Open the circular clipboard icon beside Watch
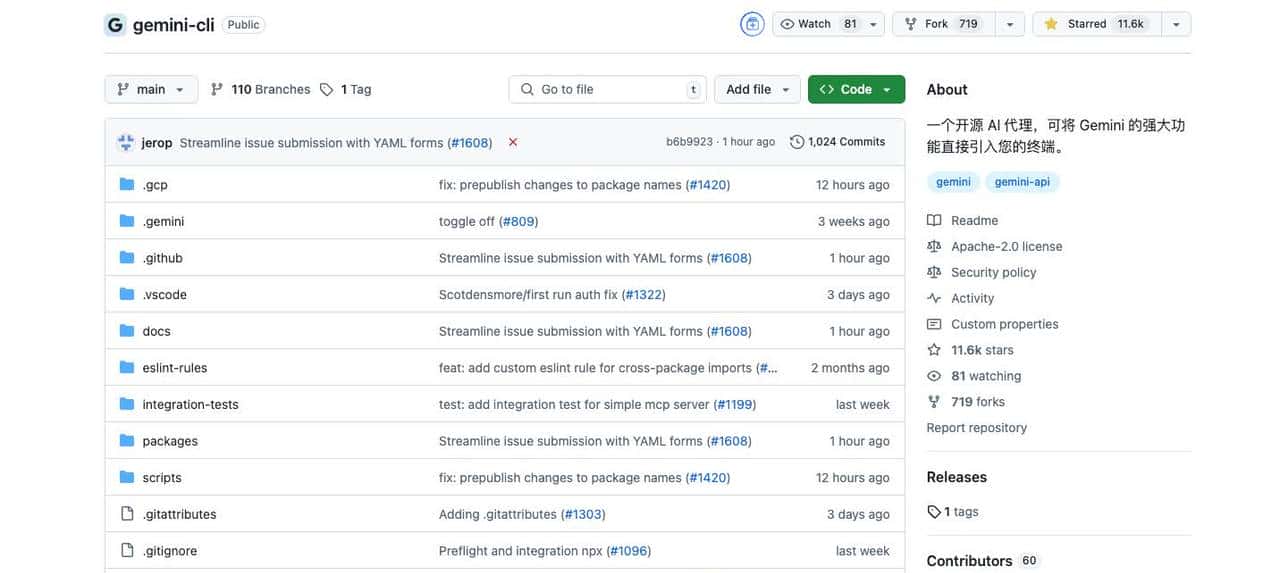This screenshot has height=573, width=1280. (x=752, y=24)
